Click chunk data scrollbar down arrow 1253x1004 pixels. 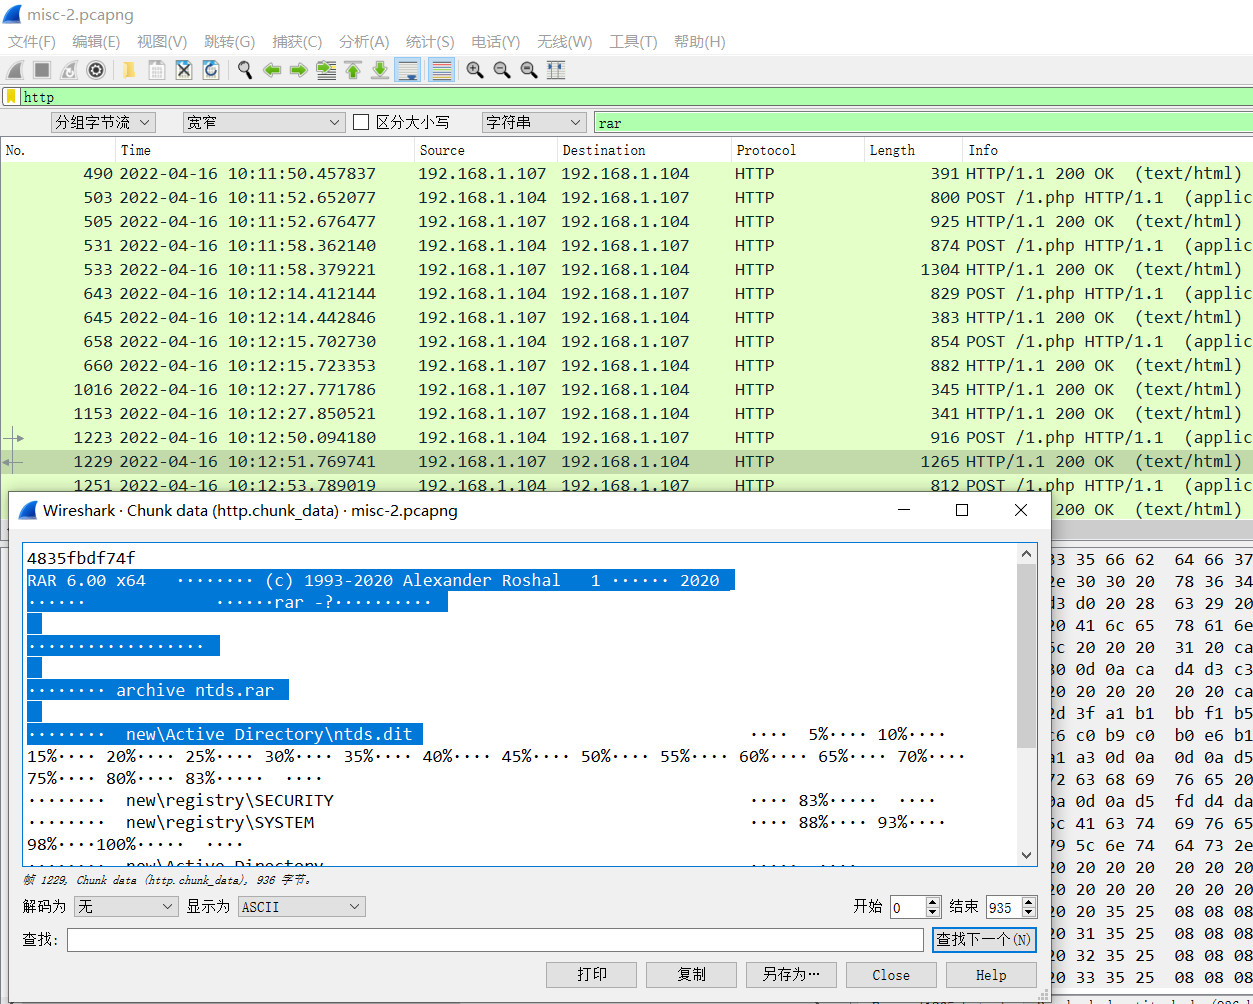[1027, 855]
